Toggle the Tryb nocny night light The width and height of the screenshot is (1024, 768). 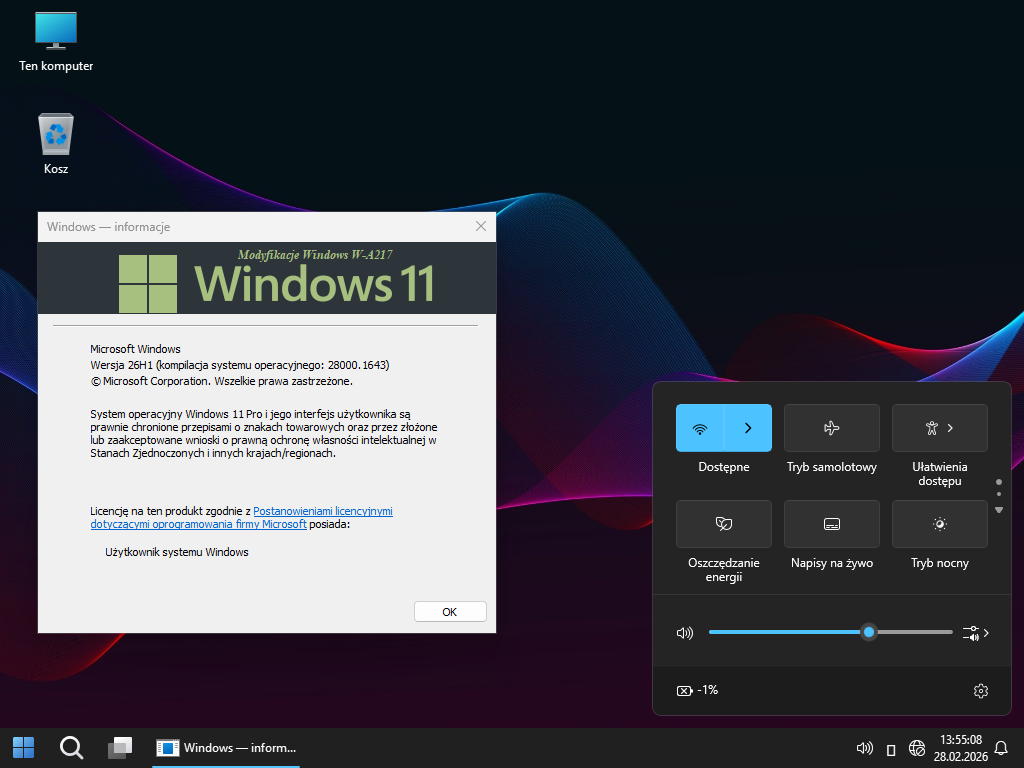[x=939, y=524]
